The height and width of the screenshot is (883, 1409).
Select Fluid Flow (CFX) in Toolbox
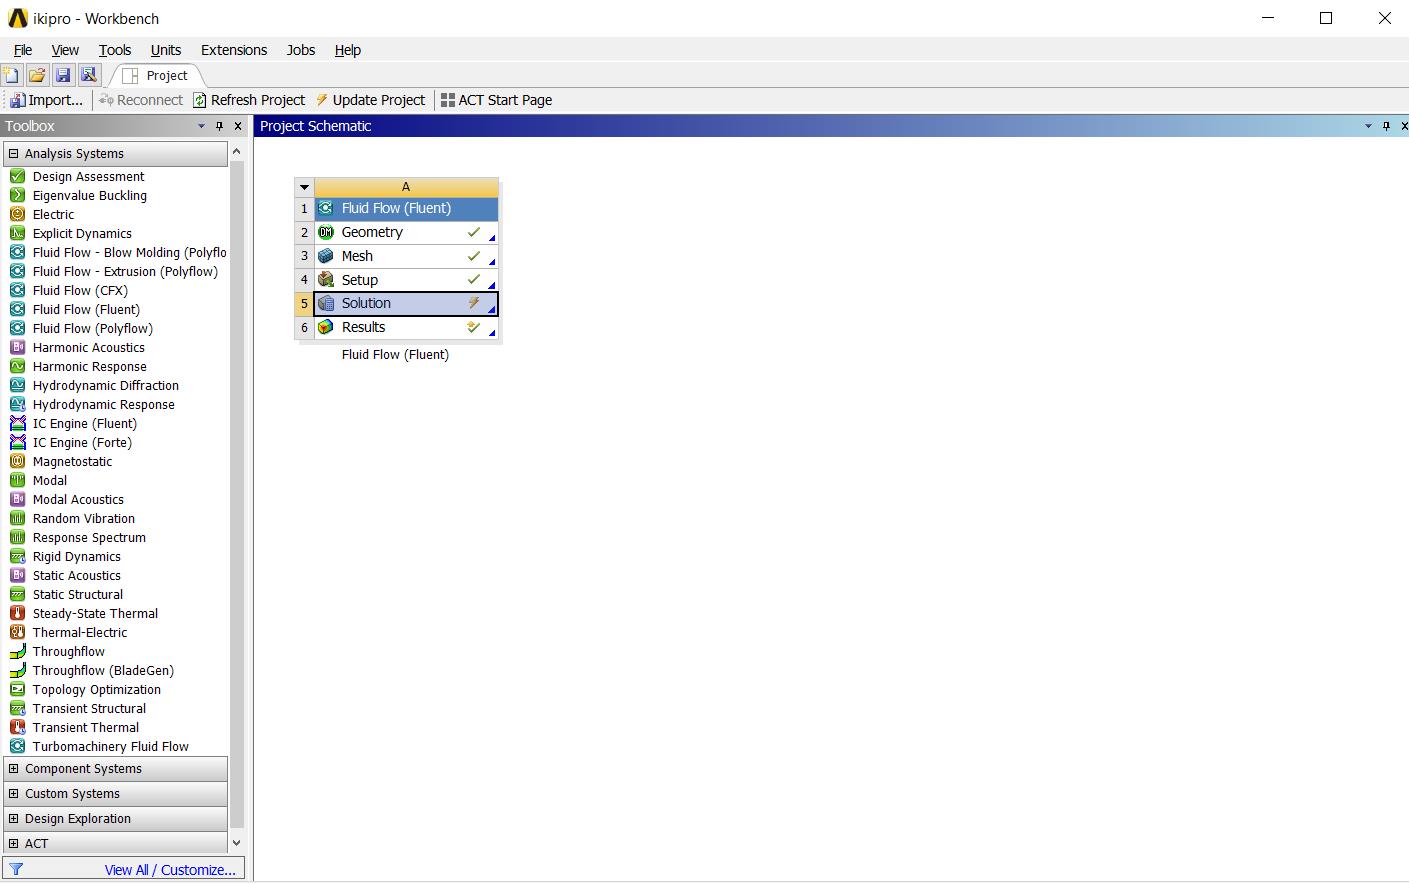80,291
